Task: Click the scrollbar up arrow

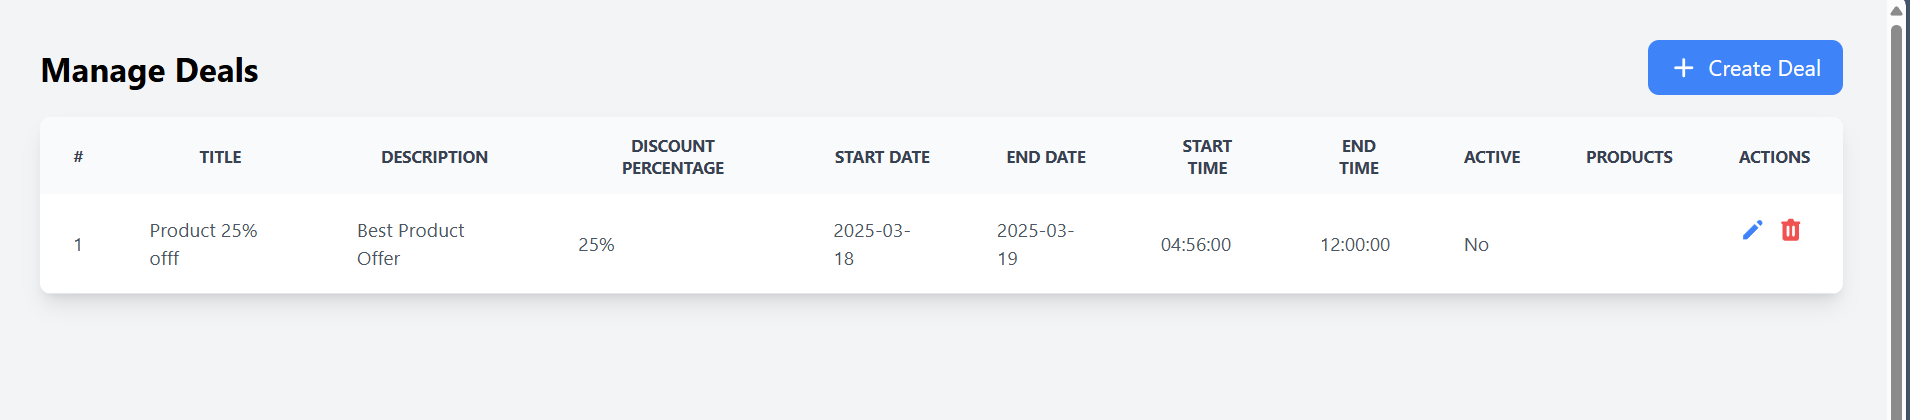Action: click(x=1896, y=11)
